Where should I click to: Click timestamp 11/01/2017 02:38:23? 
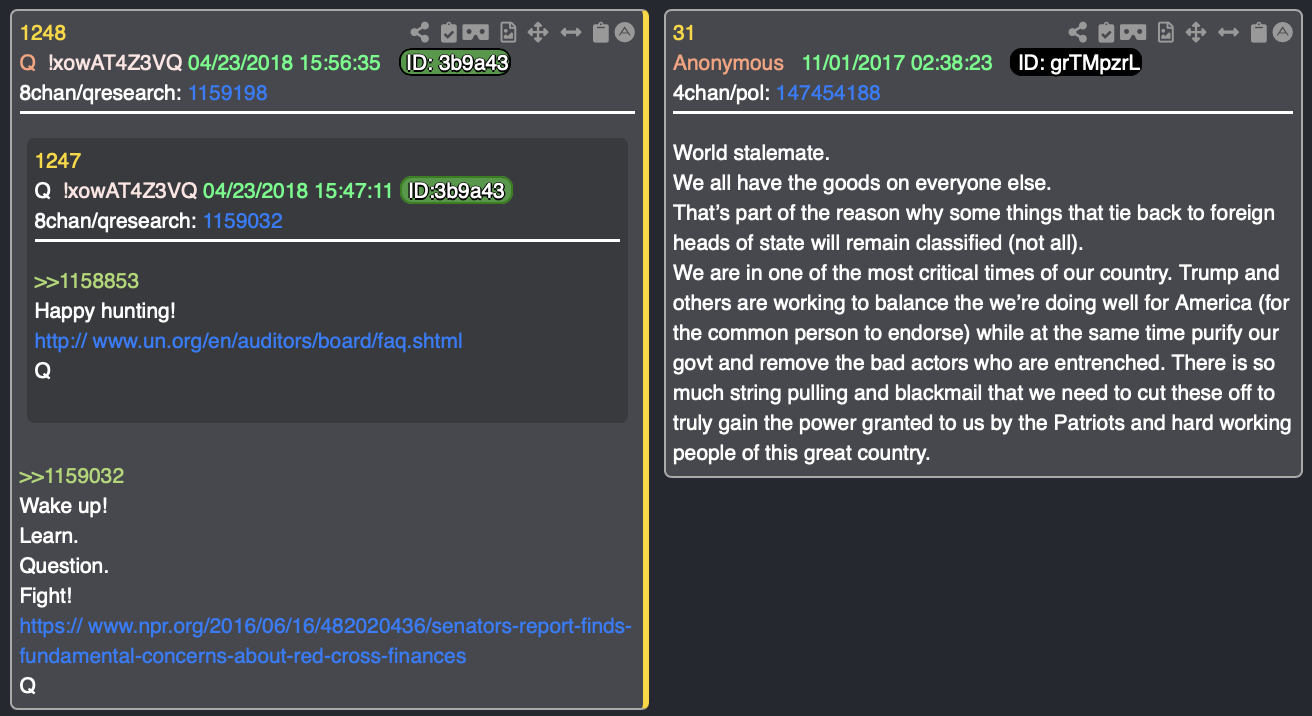point(897,63)
